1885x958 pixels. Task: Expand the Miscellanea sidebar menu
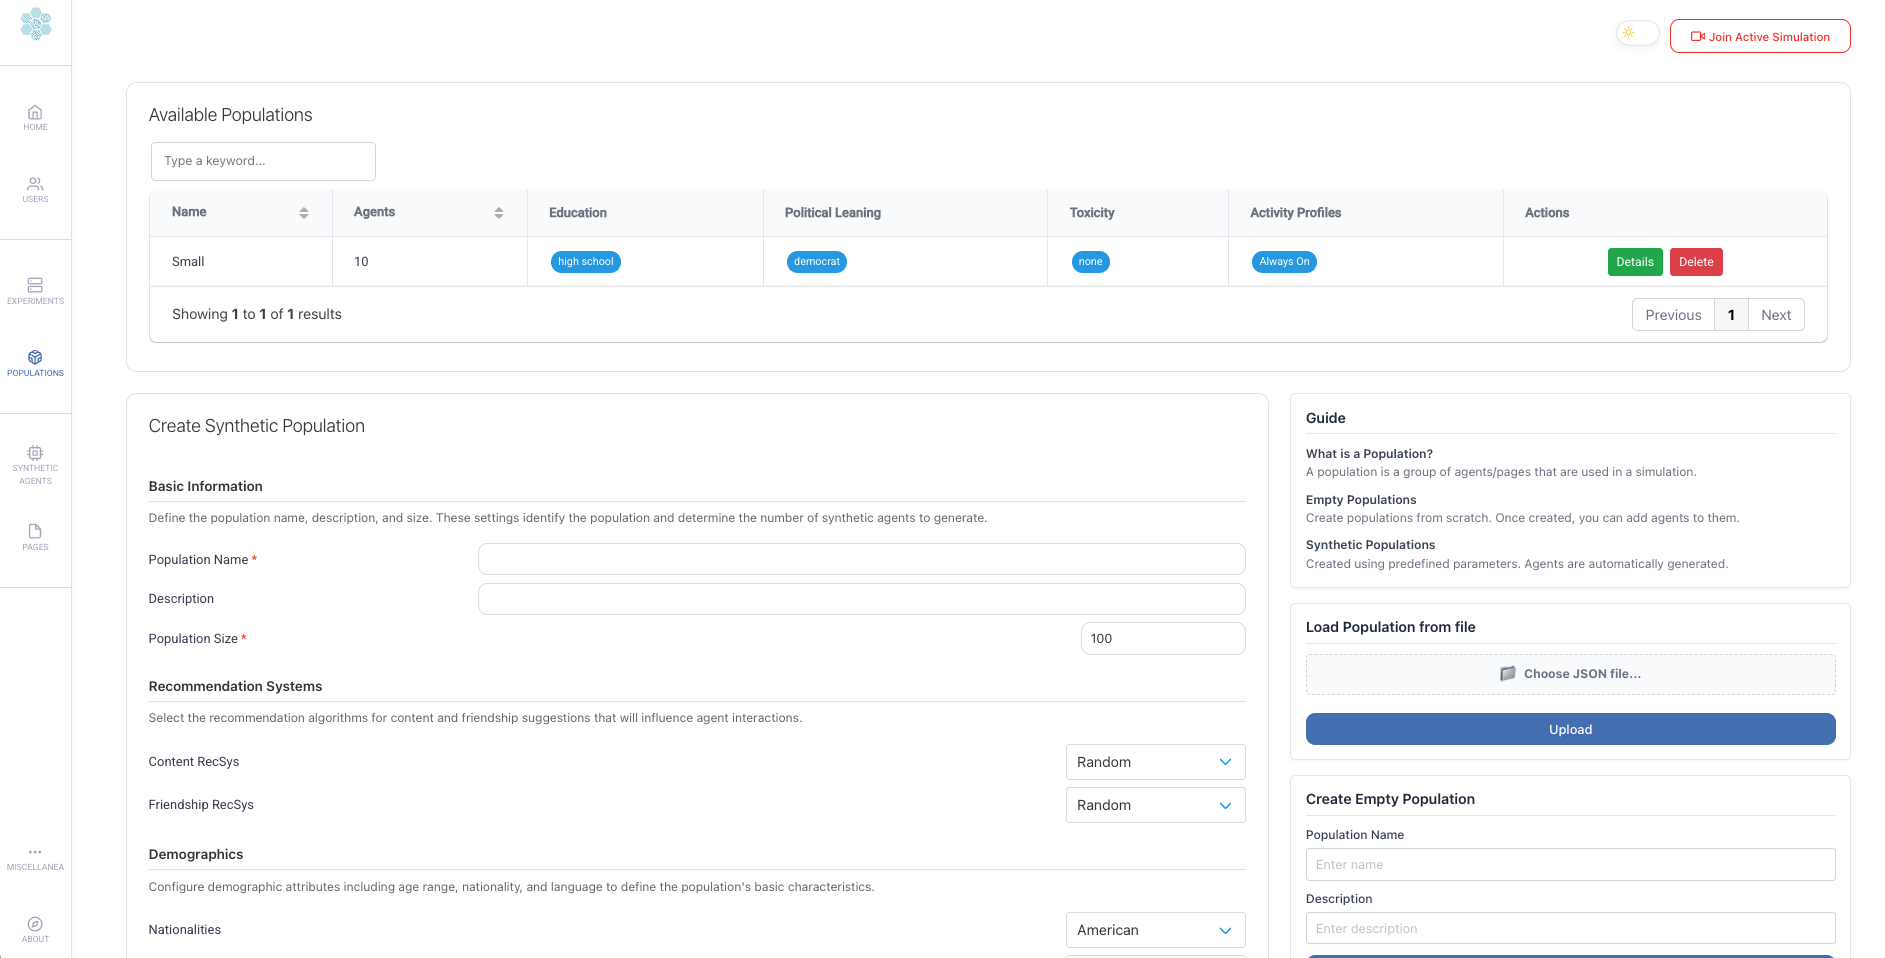[35, 858]
